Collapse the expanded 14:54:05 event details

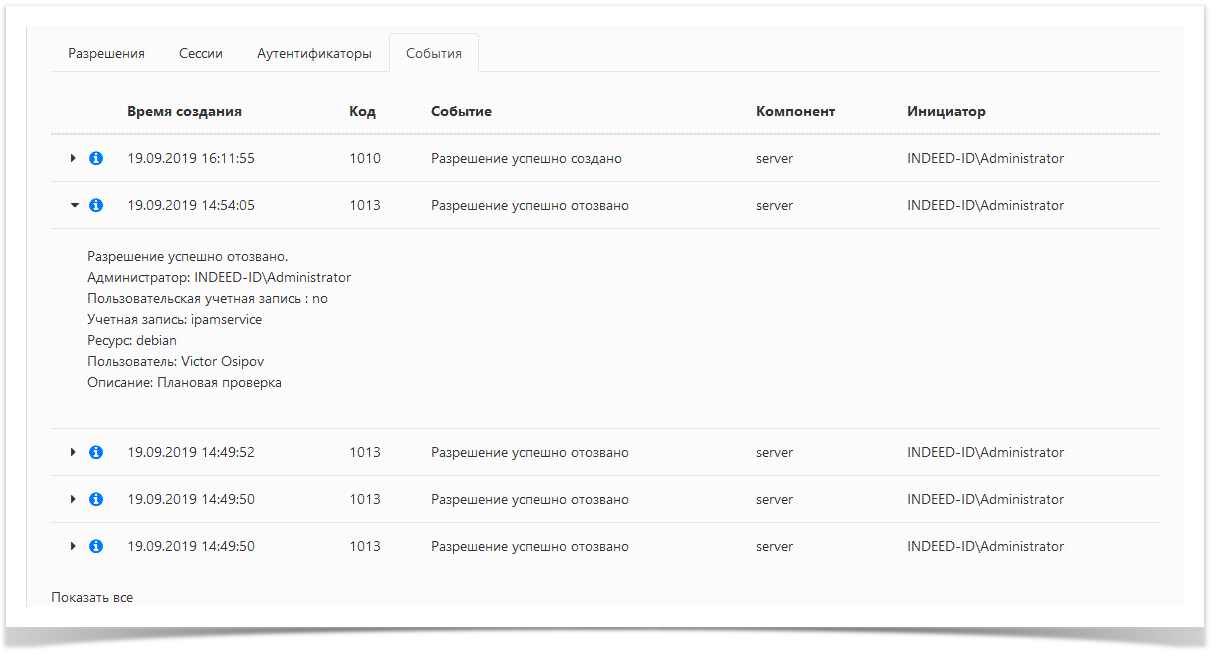(73, 205)
